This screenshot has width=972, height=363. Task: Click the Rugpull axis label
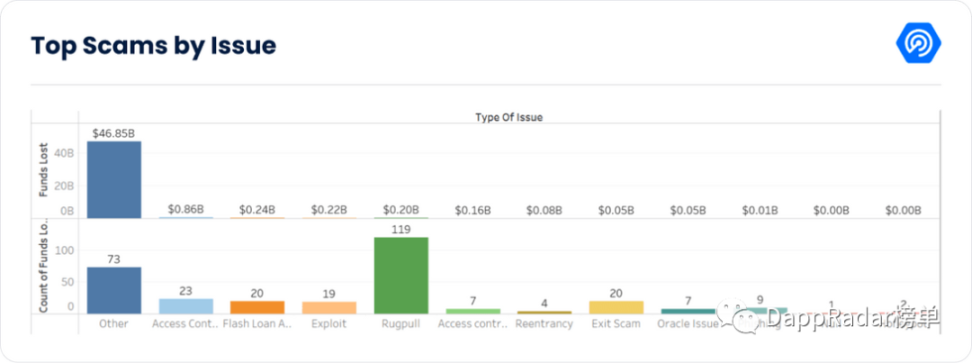click(401, 324)
